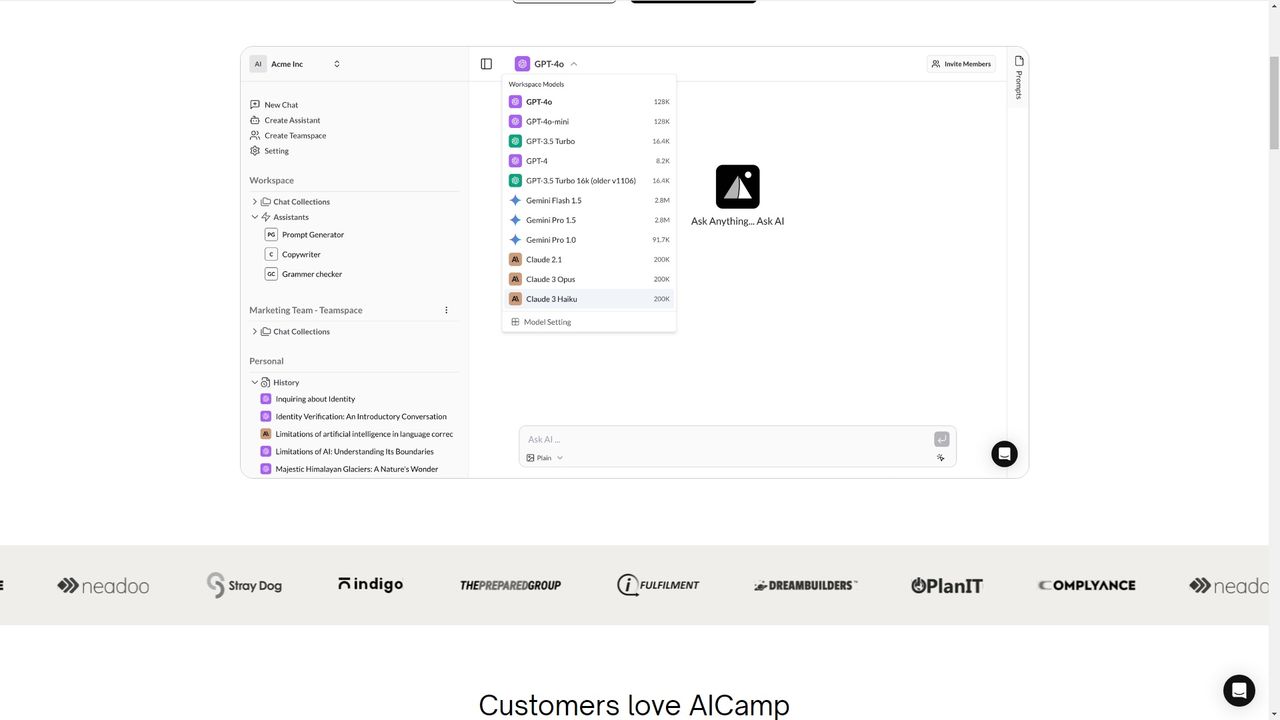This screenshot has width=1280, height=720.
Task: Choose GPT-4 with 8.2K context
Action: tap(589, 161)
